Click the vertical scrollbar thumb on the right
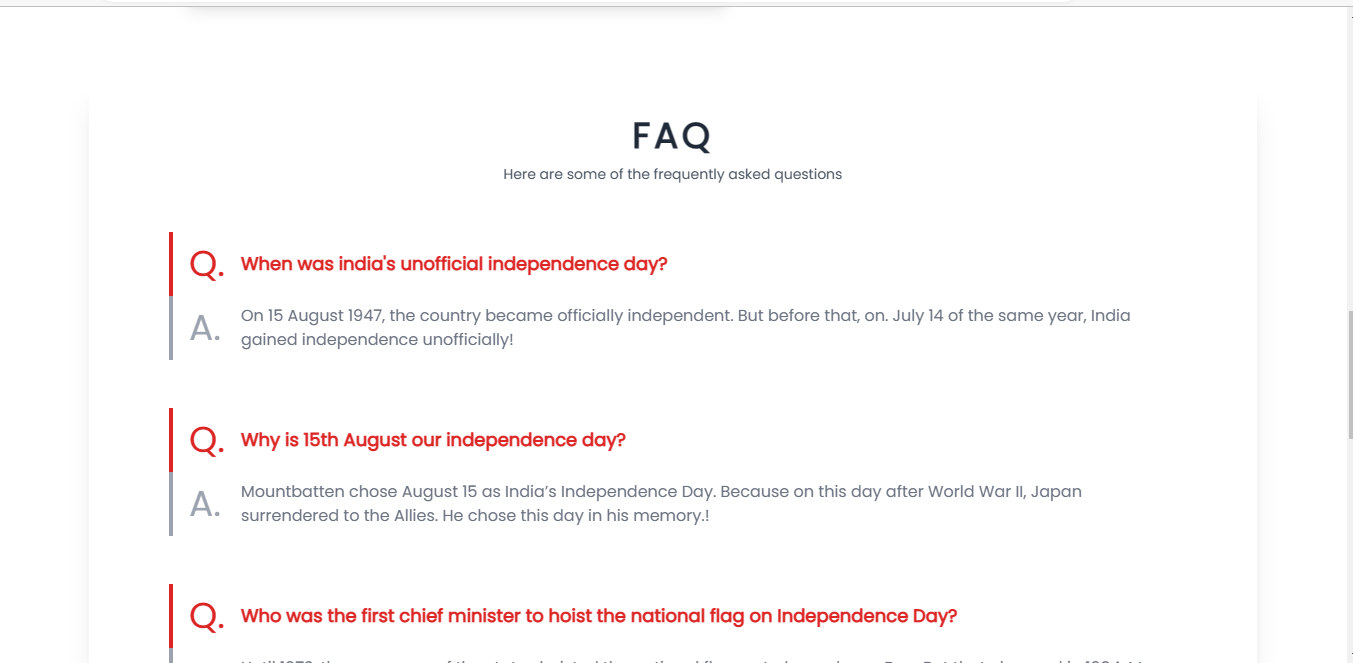 pyautogui.click(x=1351, y=374)
